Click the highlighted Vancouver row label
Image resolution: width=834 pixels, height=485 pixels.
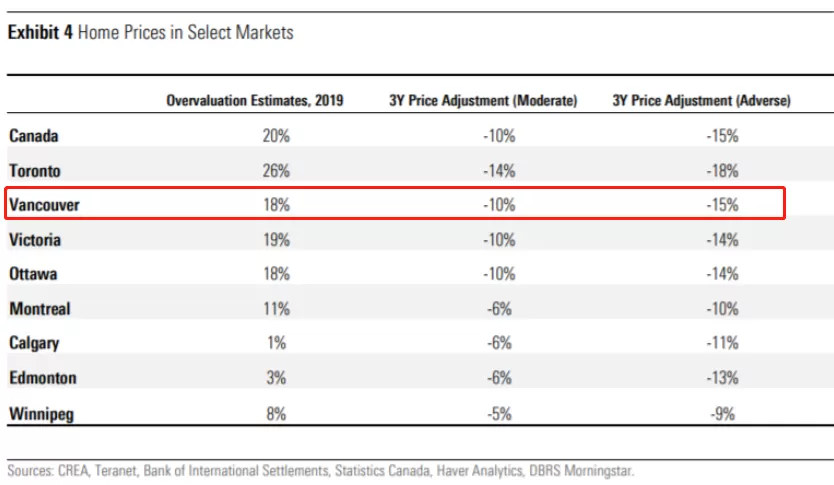(x=44, y=205)
